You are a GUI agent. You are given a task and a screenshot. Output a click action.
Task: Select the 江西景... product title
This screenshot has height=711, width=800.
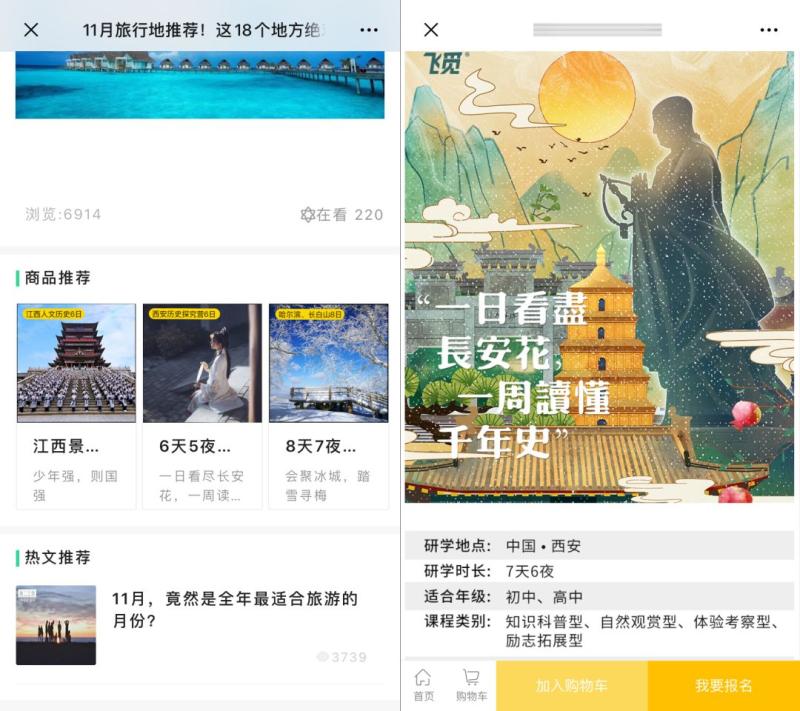[x=66, y=446]
